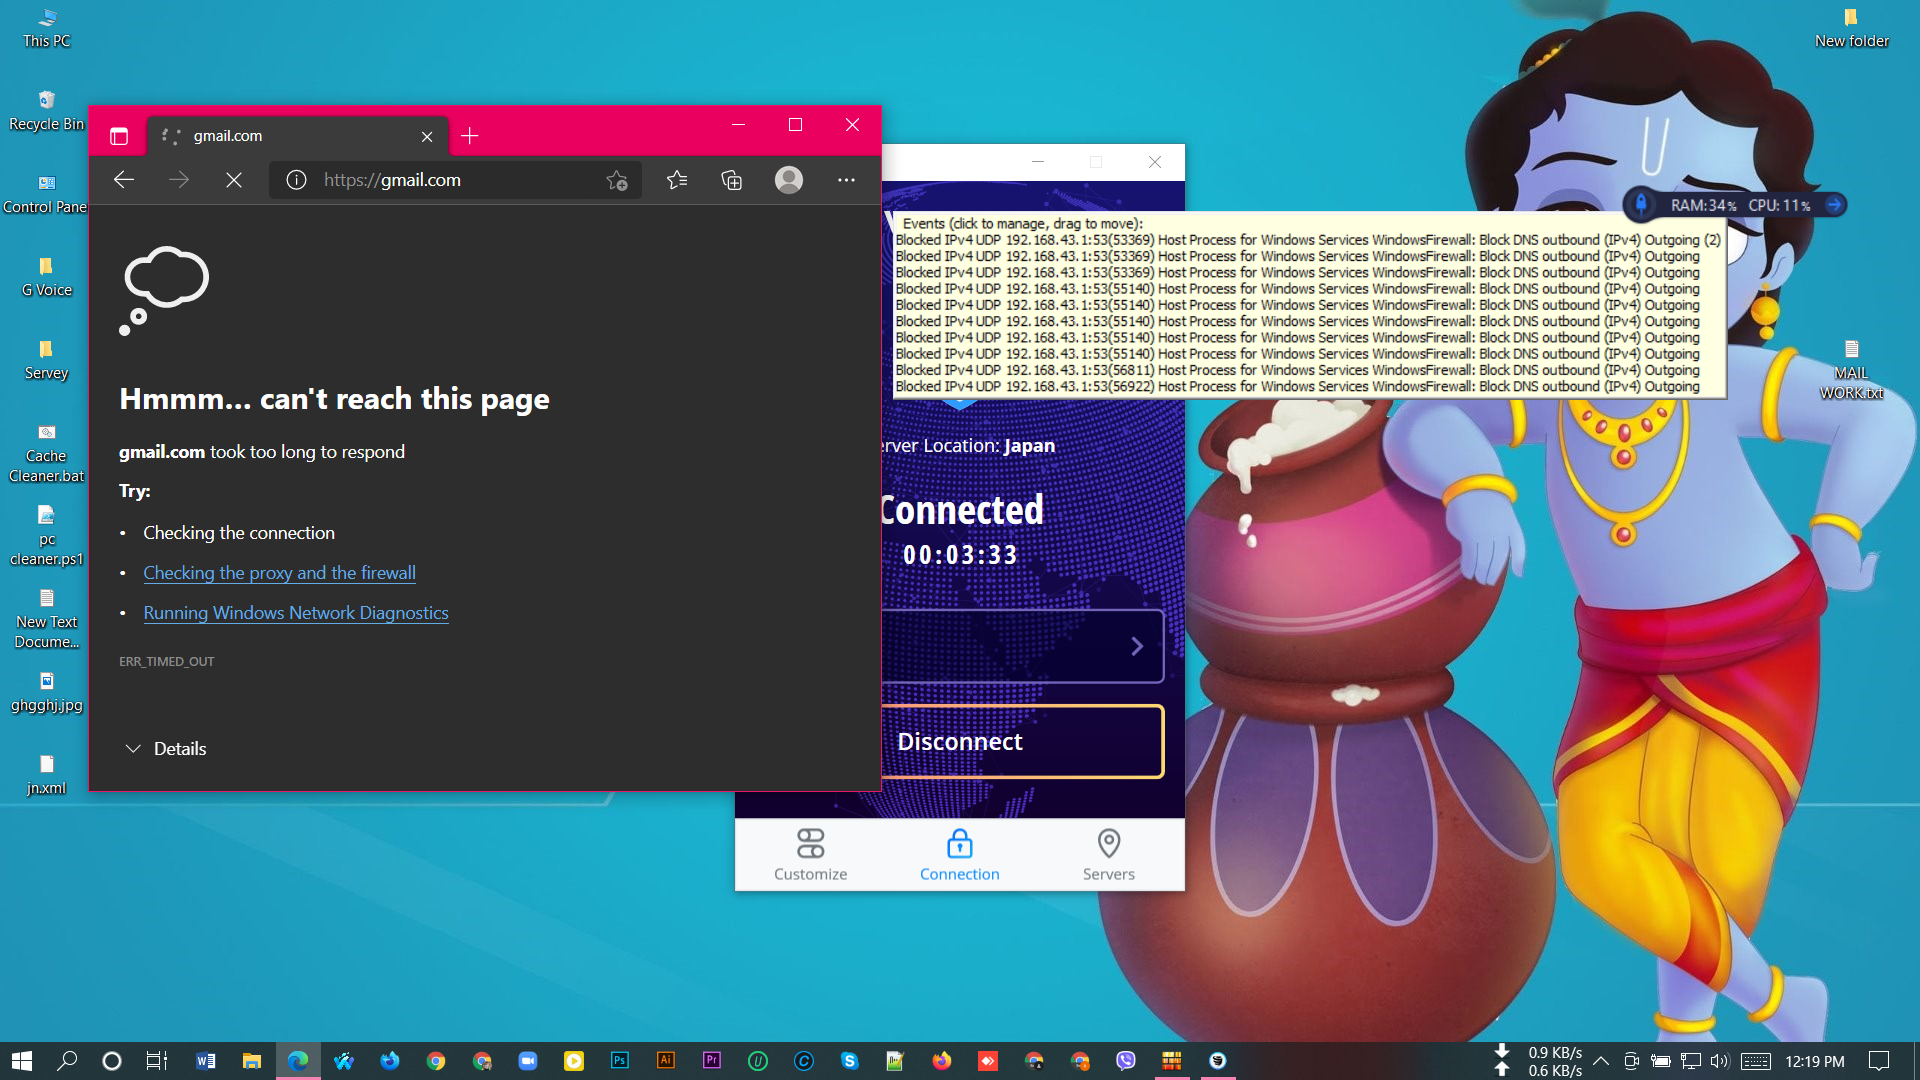The width and height of the screenshot is (1920, 1080).
Task: Go back in the Edge browser
Action: [x=124, y=180]
